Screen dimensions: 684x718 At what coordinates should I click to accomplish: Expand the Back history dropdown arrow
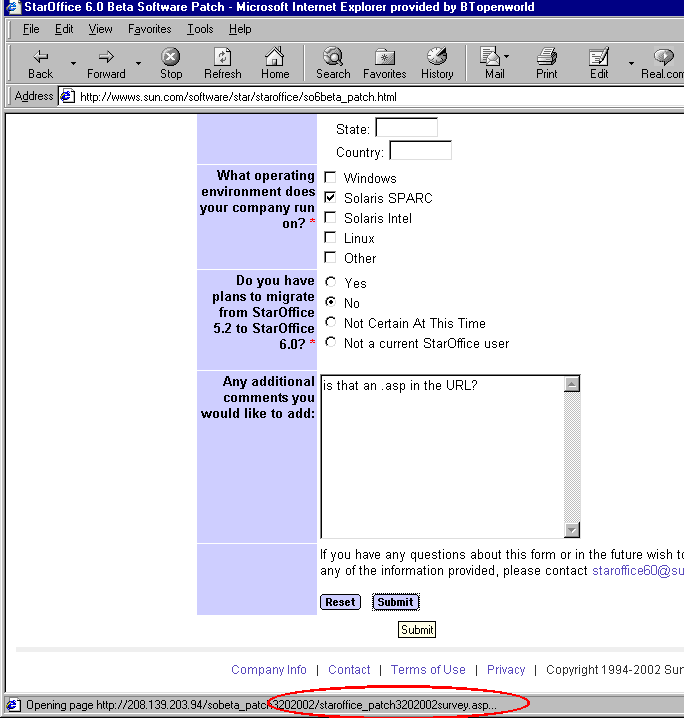73,63
